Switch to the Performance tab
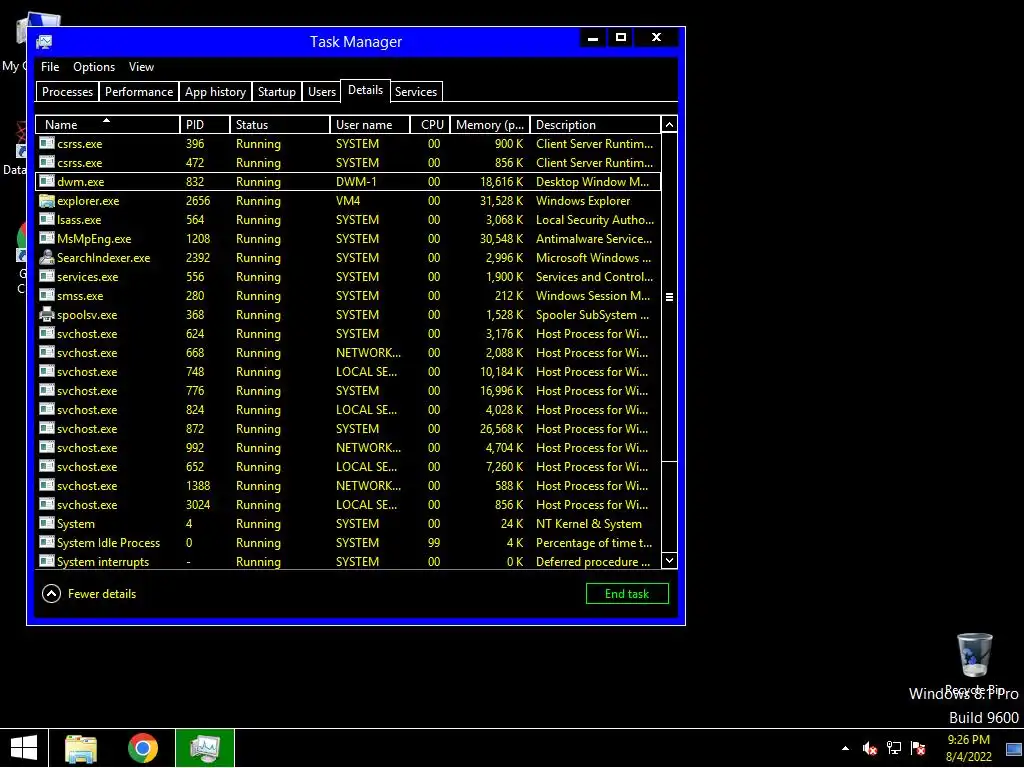This screenshot has width=1024, height=768. 139,91
